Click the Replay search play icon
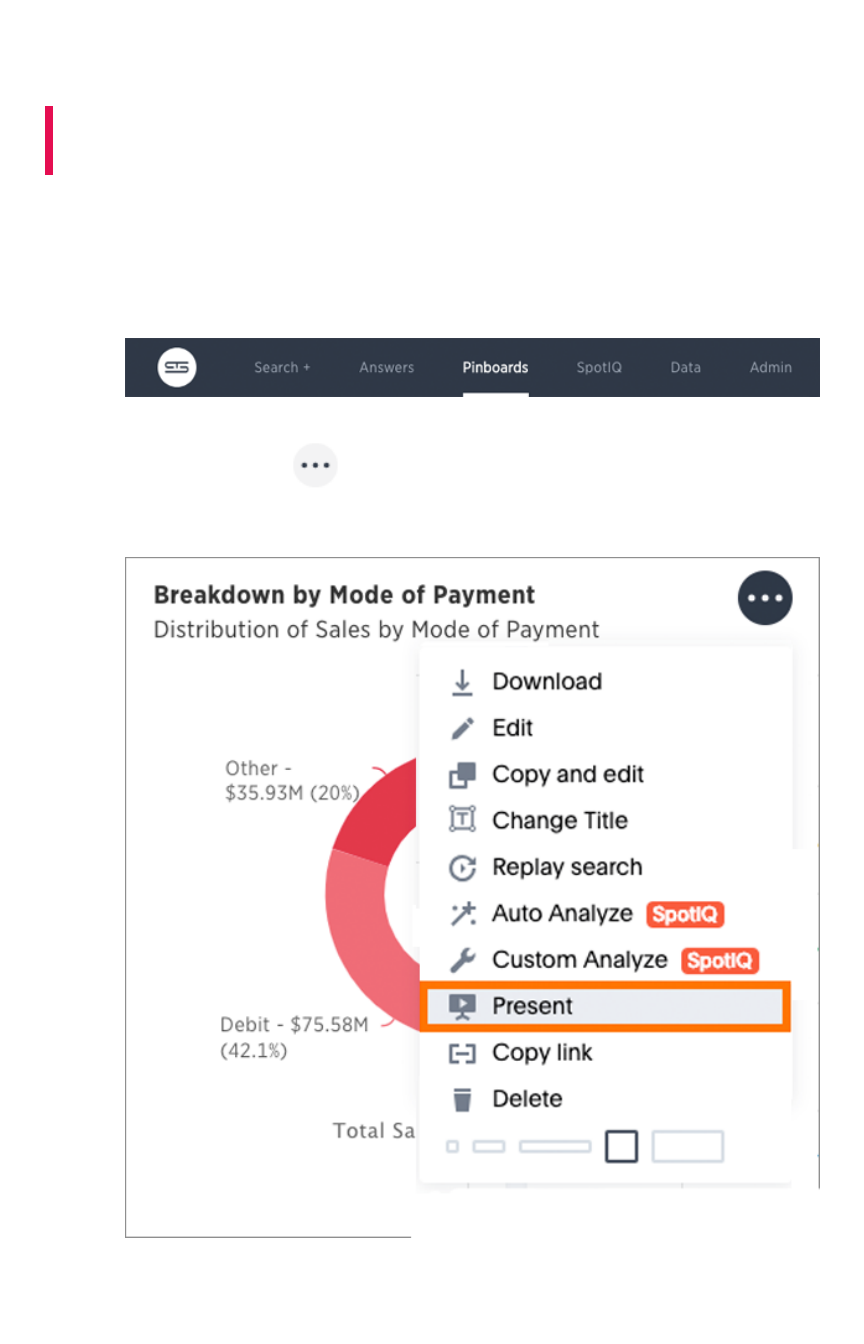864x1344 pixels. 462,868
